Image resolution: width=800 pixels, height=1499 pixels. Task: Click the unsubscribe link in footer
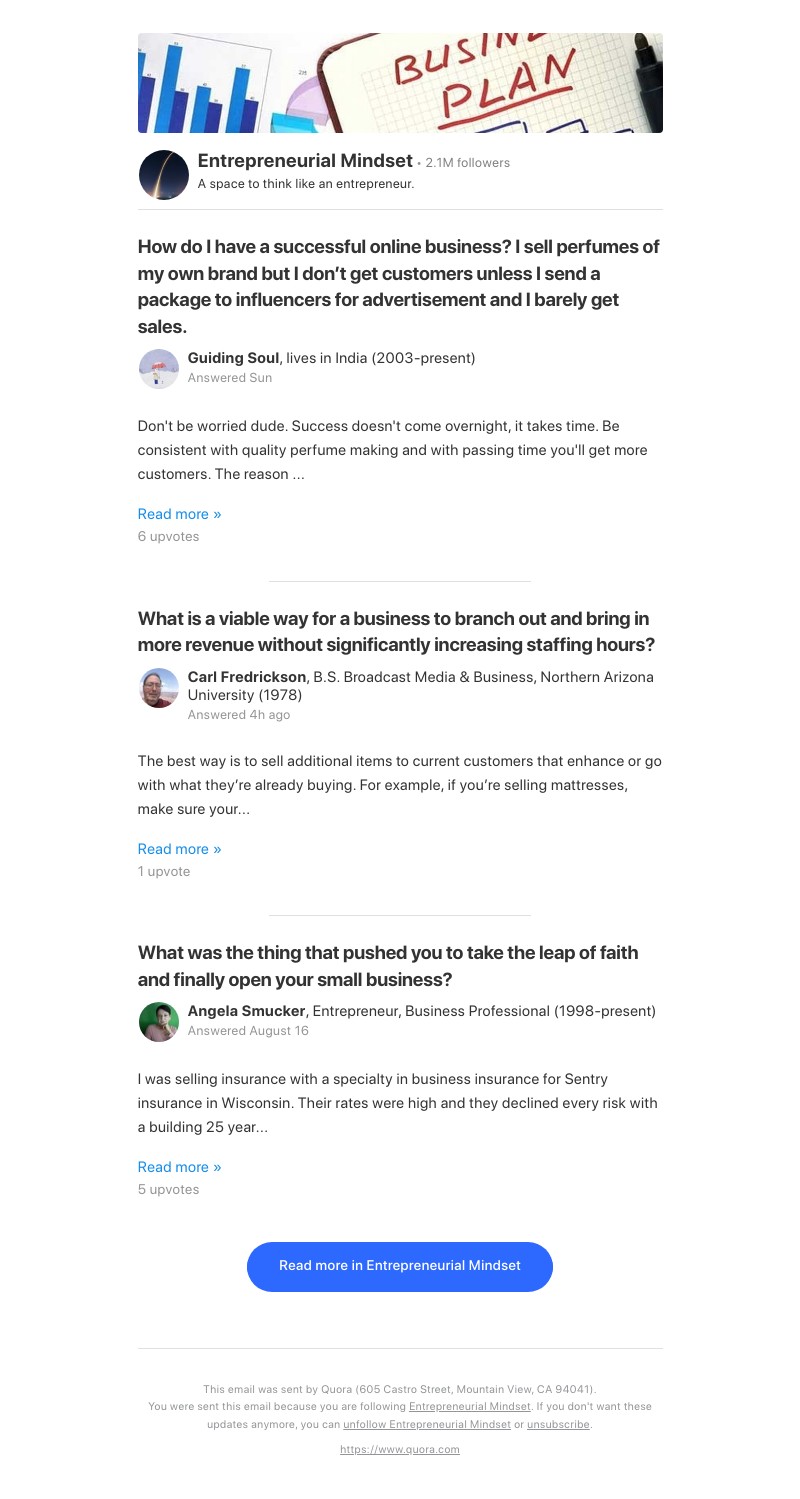(558, 1424)
